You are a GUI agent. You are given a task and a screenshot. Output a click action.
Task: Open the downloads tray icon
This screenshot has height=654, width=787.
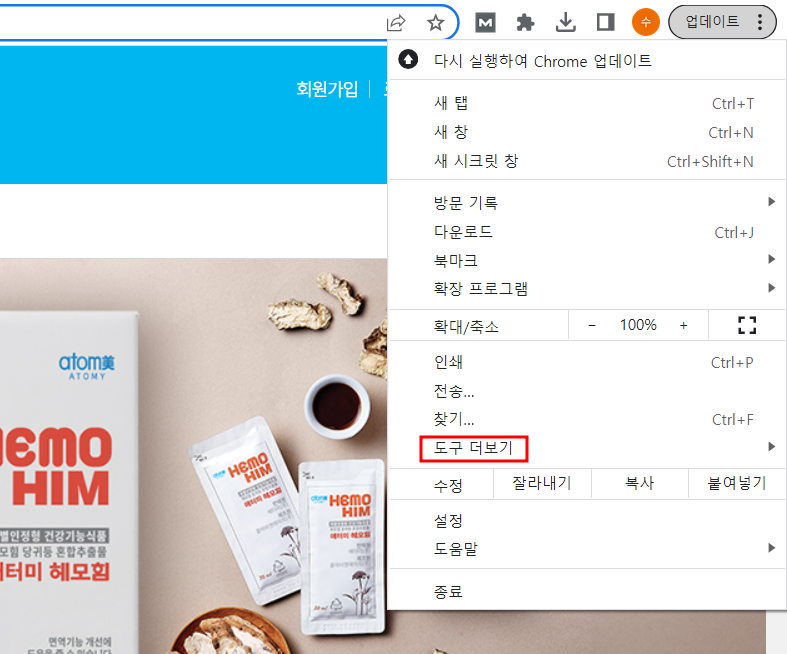click(x=566, y=23)
